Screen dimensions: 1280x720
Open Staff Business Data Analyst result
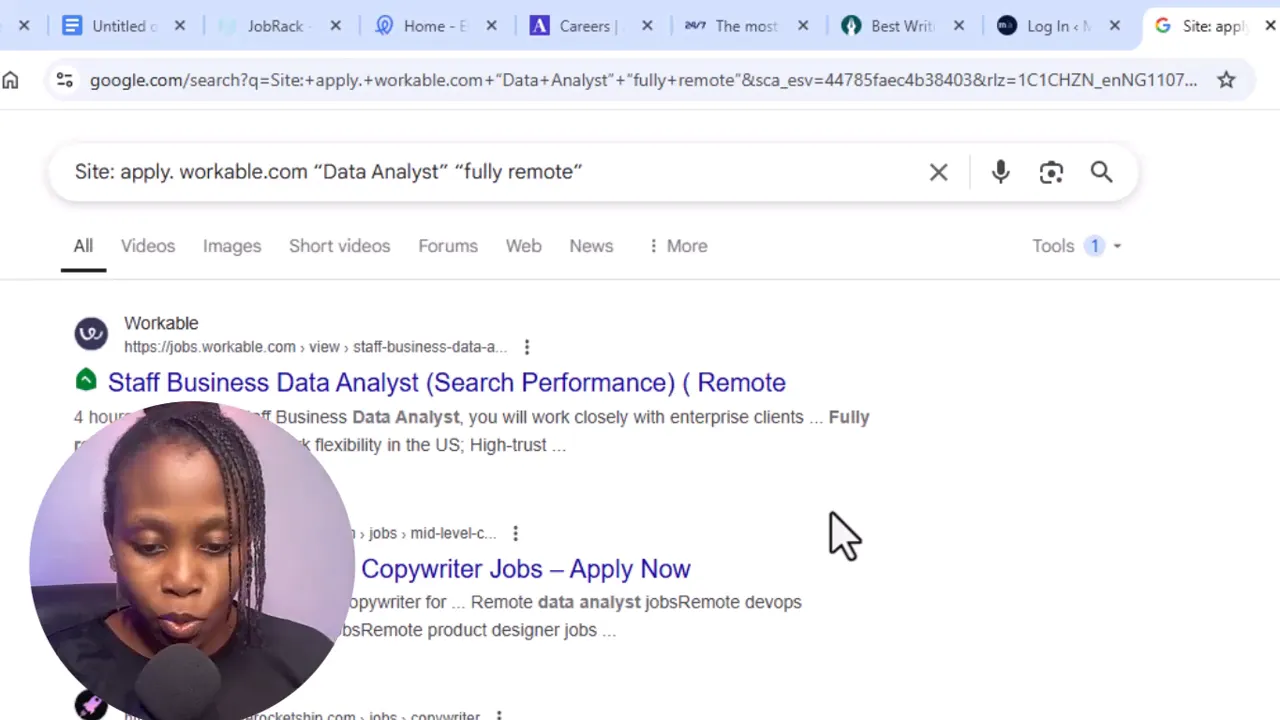coord(446,382)
